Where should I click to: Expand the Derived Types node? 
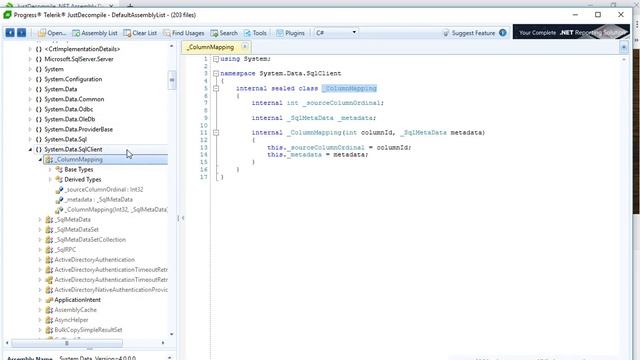coord(50,180)
